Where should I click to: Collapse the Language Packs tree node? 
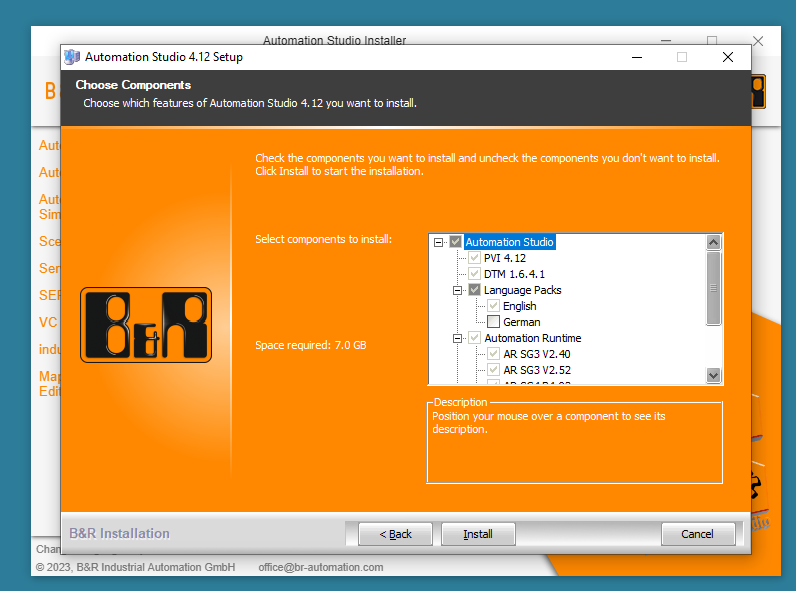click(457, 290)
